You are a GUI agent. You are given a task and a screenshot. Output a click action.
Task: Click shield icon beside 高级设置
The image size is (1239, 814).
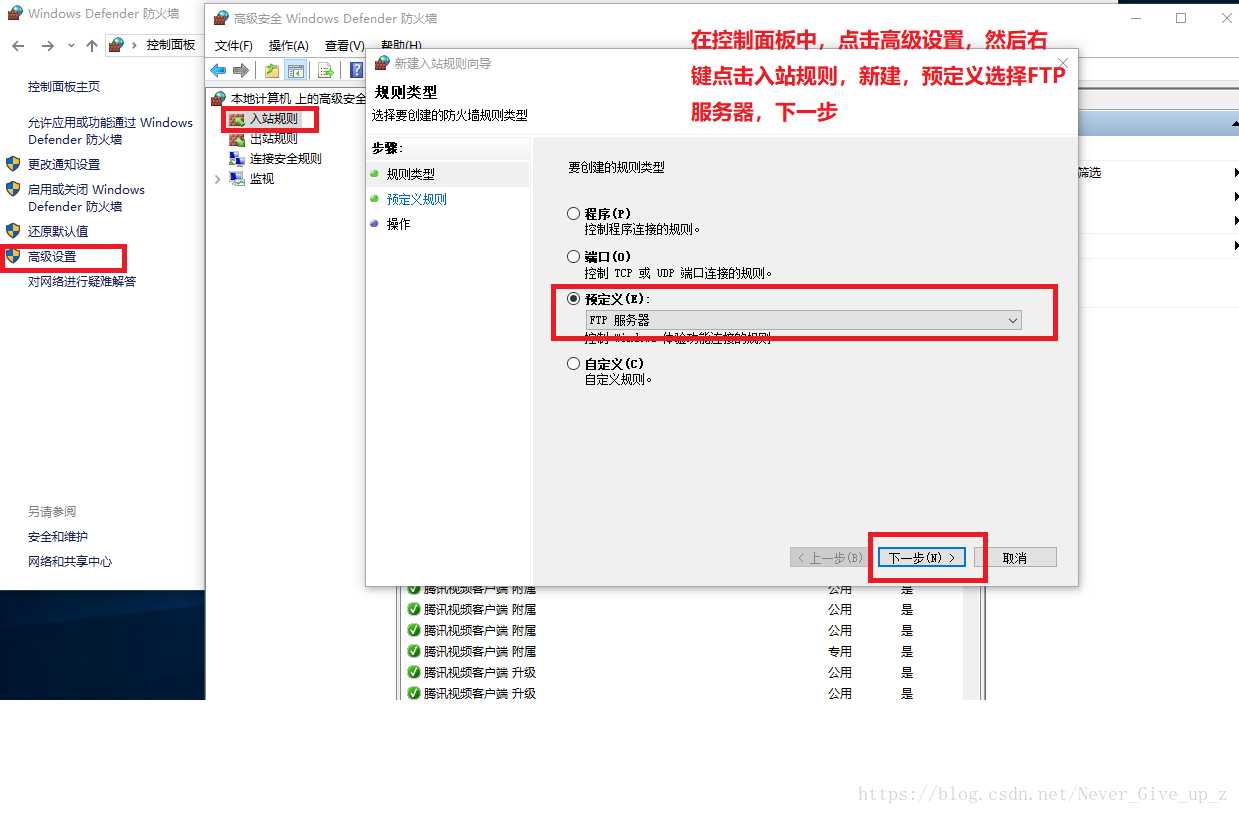click(13, 256)
